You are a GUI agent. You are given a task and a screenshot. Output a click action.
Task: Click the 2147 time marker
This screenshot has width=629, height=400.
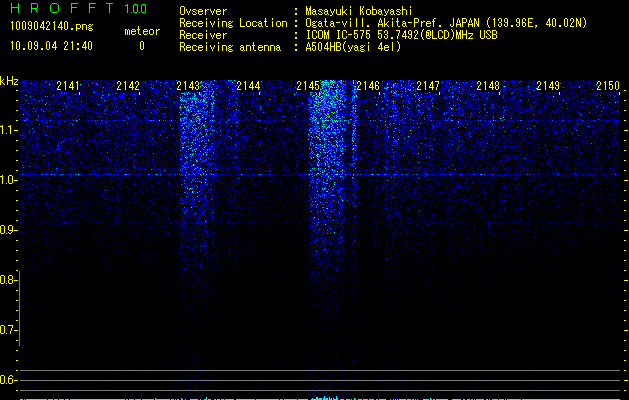point(428,85)
